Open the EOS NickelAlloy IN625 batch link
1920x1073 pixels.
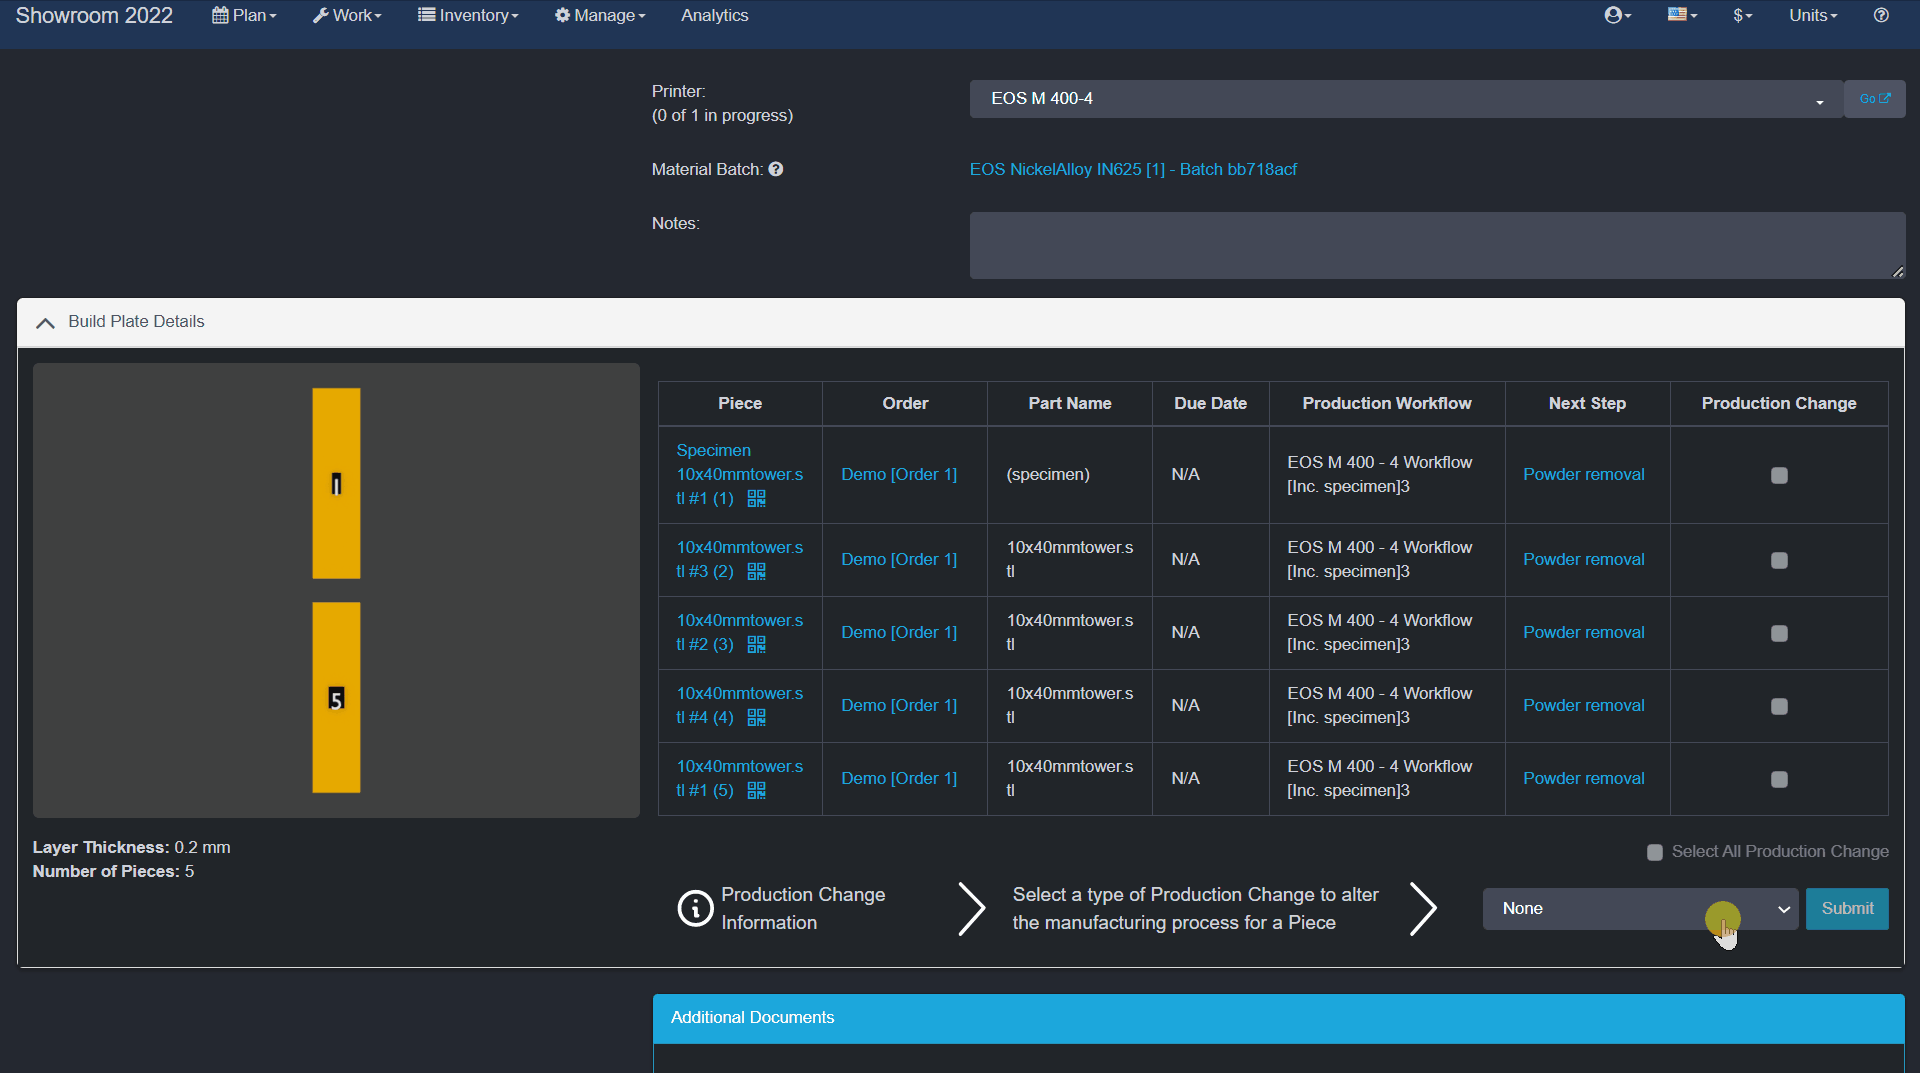(1133, 169)
